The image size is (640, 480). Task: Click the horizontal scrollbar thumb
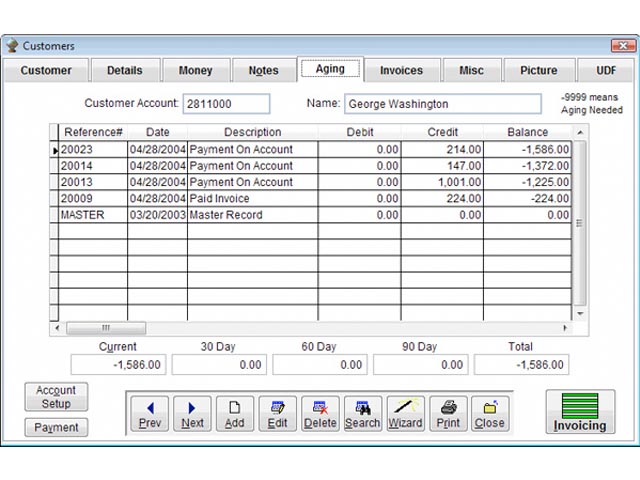click(106, 328)
